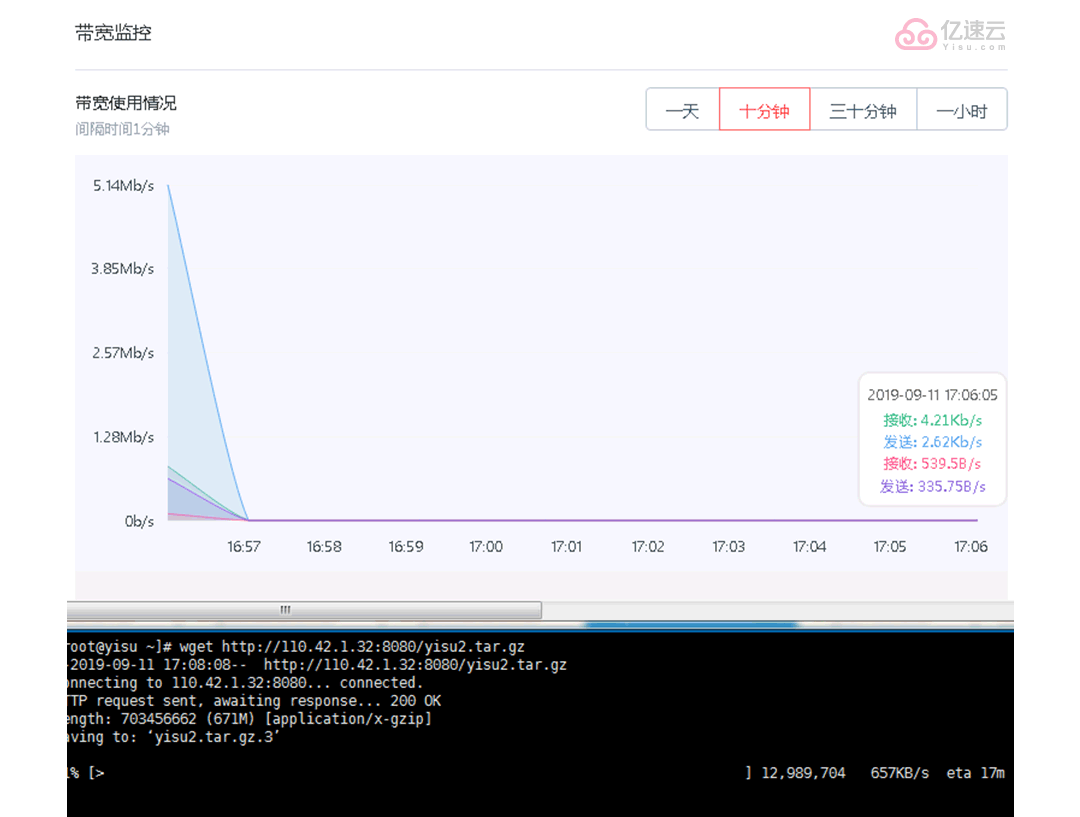Select the 一天 time range tab
Screen dimensions: 1080x817
pos(683,109)
